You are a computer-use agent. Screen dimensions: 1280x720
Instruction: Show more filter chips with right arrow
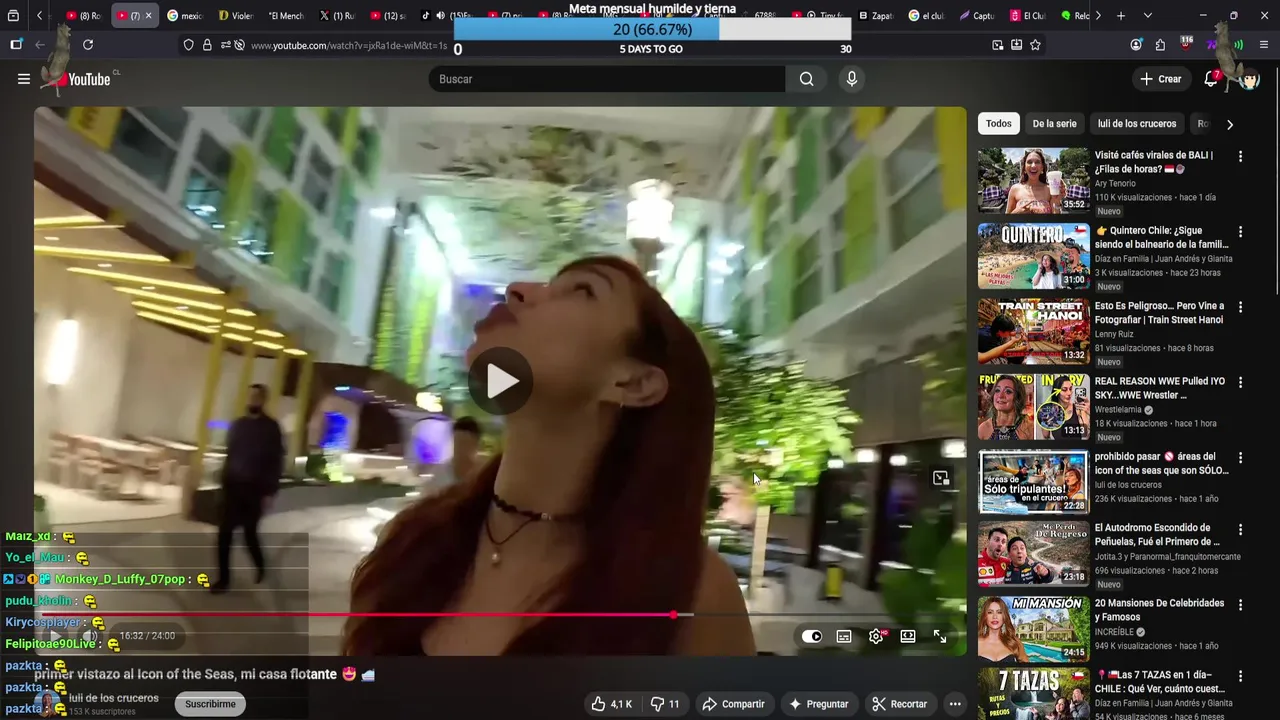[1229, 124]
